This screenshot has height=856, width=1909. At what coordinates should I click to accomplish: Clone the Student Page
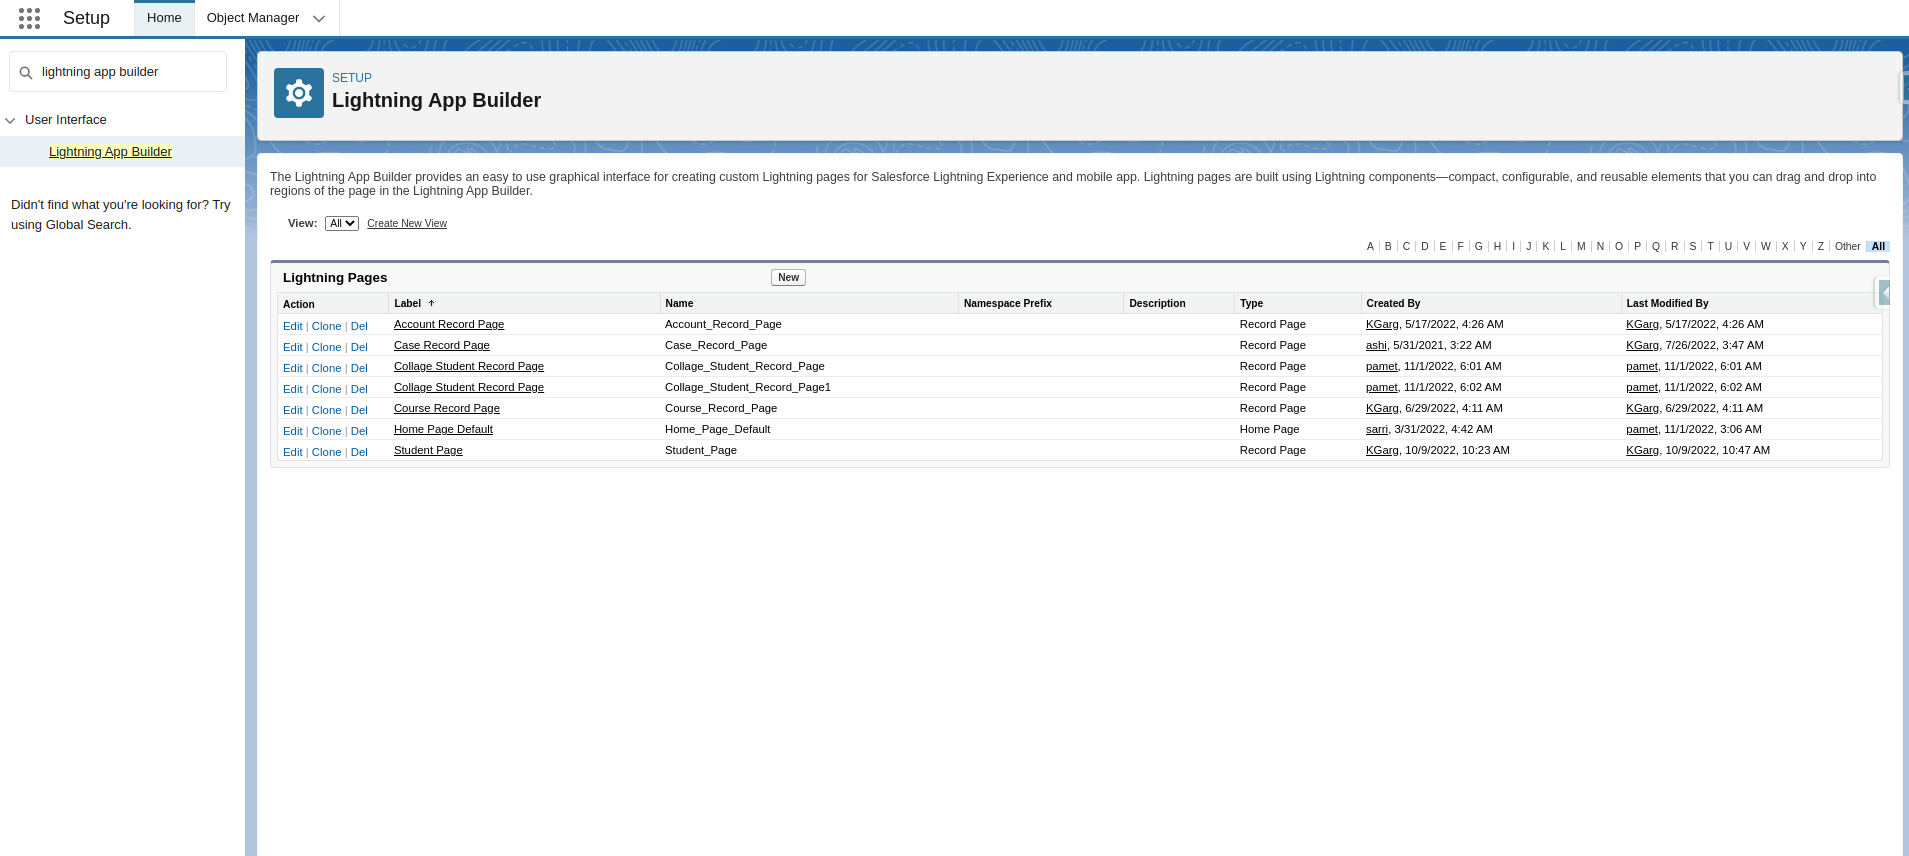326,452
